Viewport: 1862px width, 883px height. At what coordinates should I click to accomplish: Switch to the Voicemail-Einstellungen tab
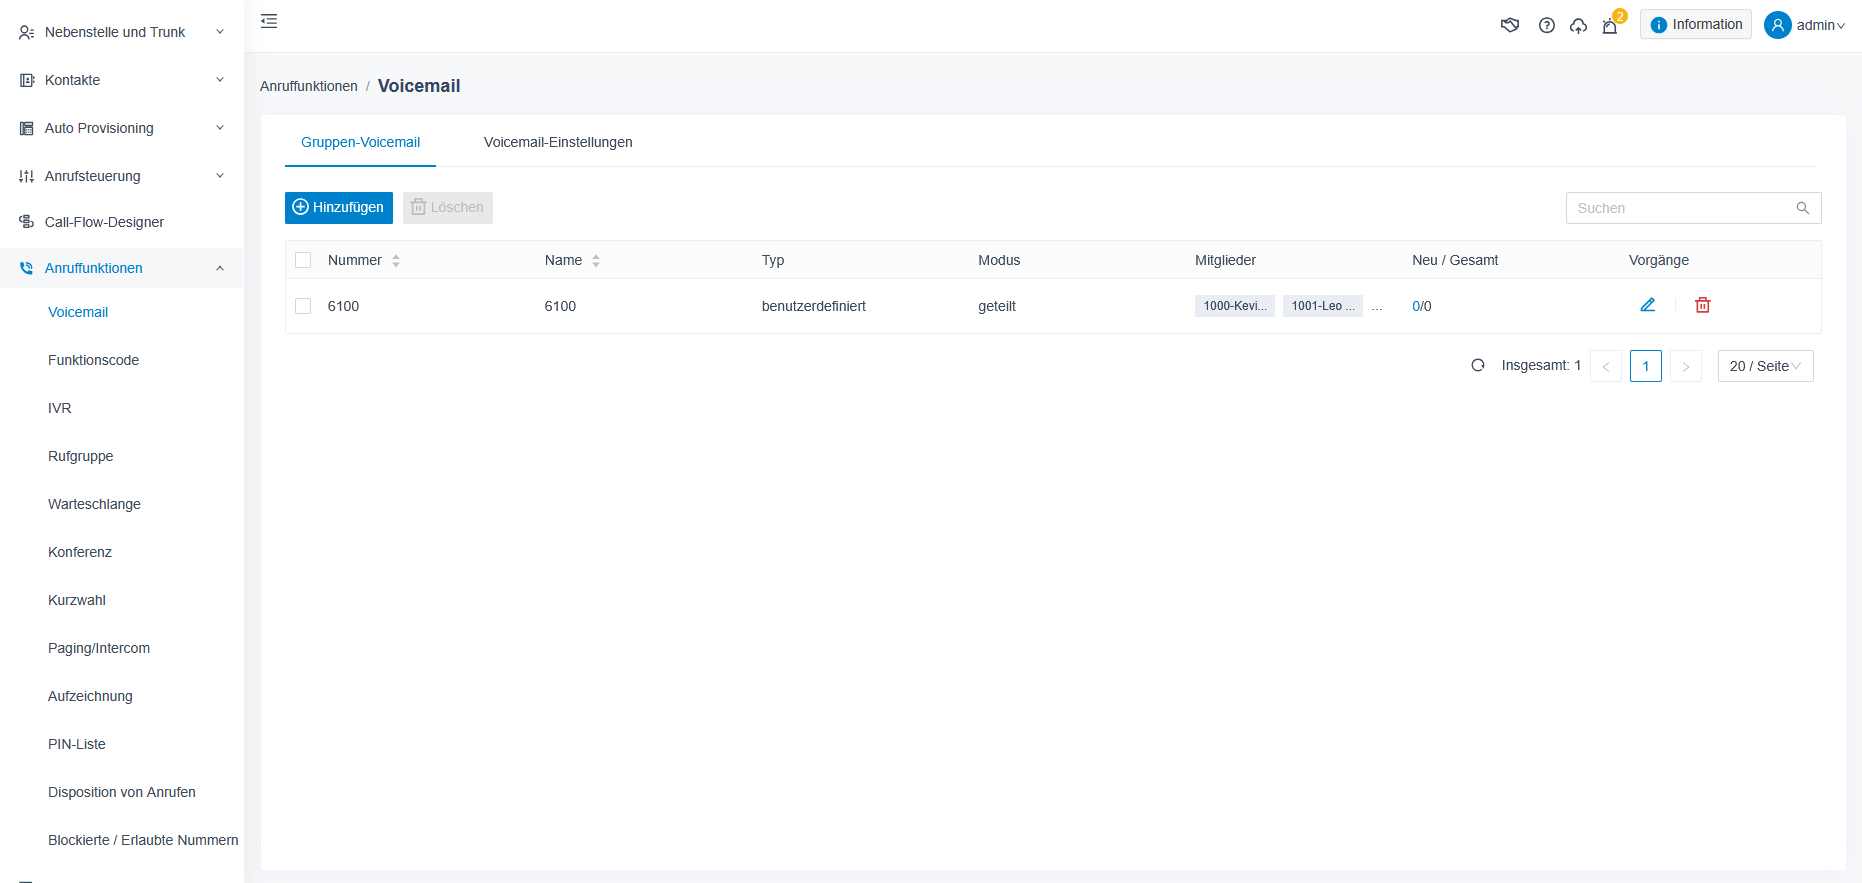[x=558, y=142]
